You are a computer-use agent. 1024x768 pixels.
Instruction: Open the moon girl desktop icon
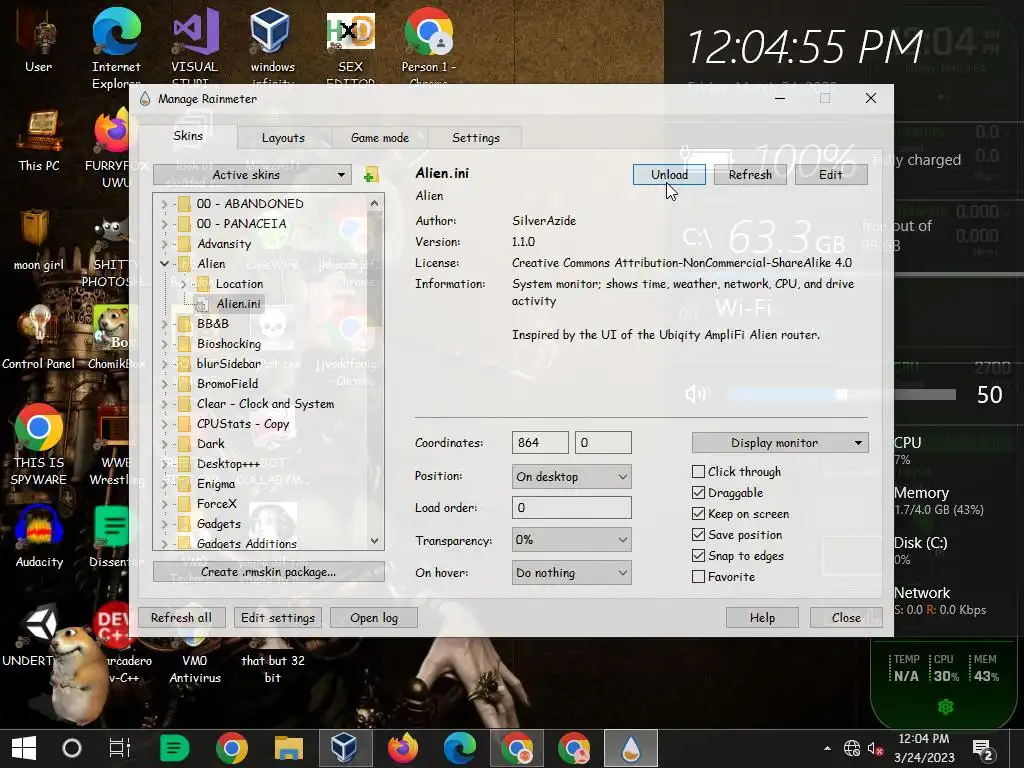click(39, 240)
